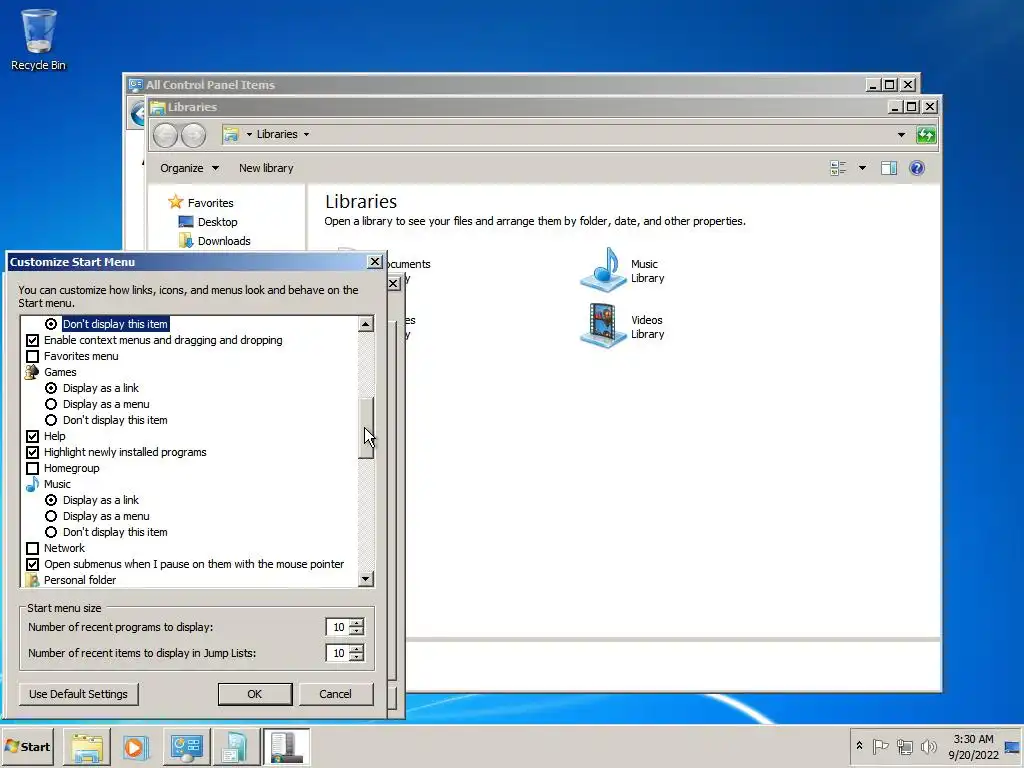Click the network tray icon
The image size is (1024, 768).
click(x=904, y=746)
